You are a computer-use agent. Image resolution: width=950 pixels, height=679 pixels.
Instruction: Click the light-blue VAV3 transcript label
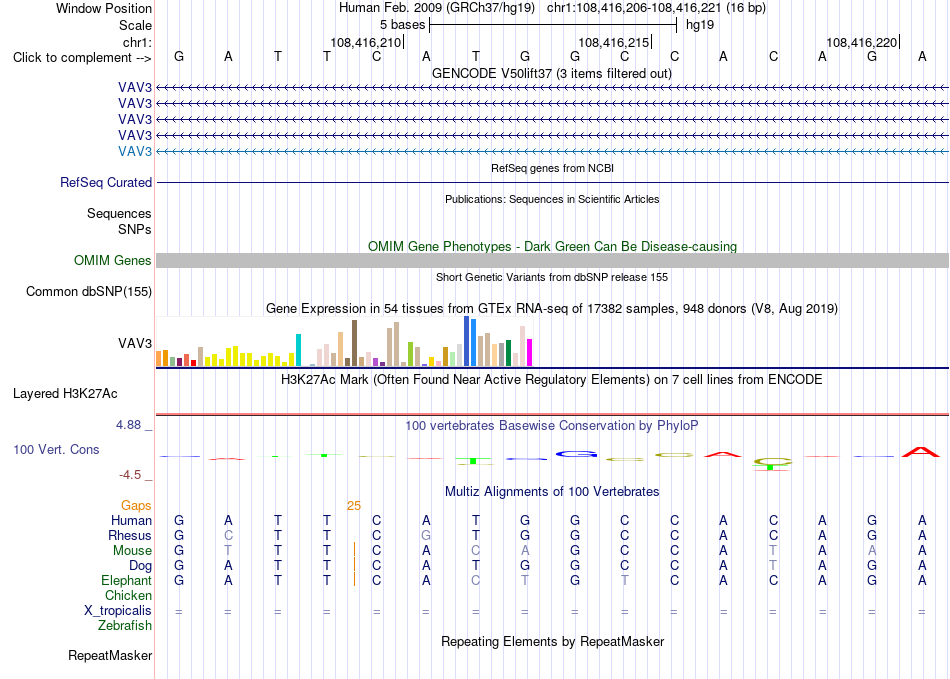[x=135, y=151]
